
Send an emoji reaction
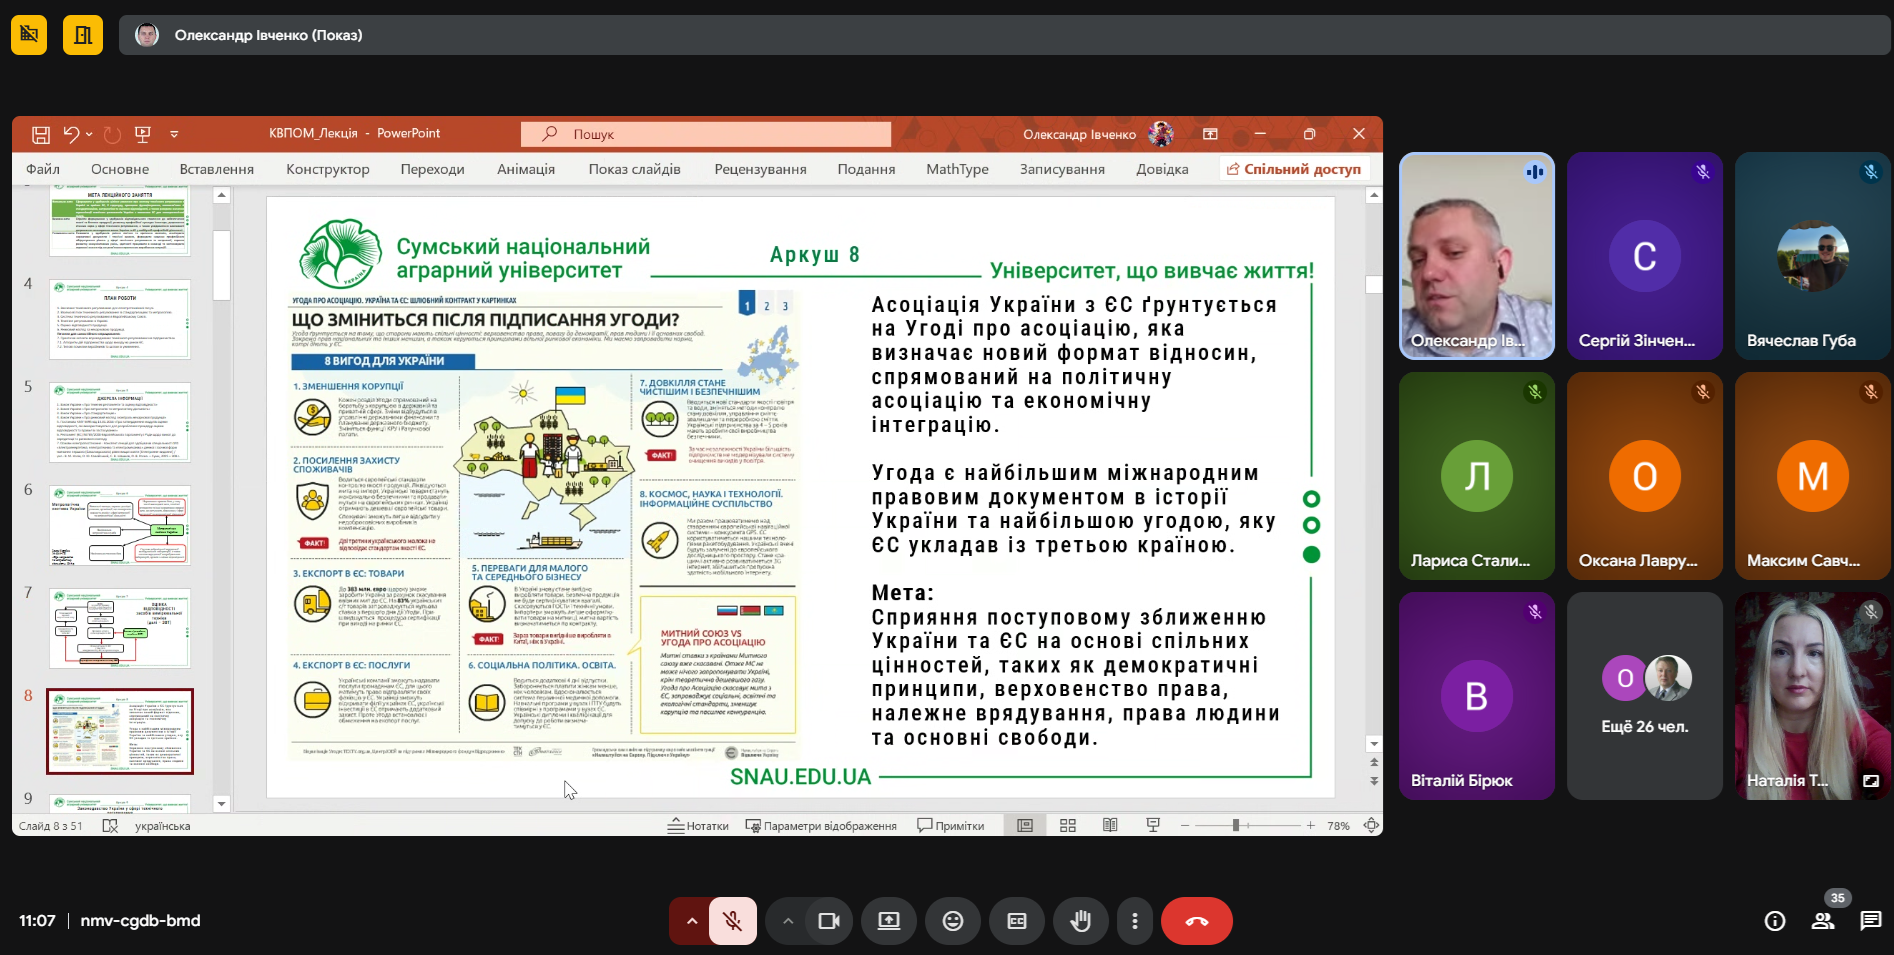pos(953,921)
